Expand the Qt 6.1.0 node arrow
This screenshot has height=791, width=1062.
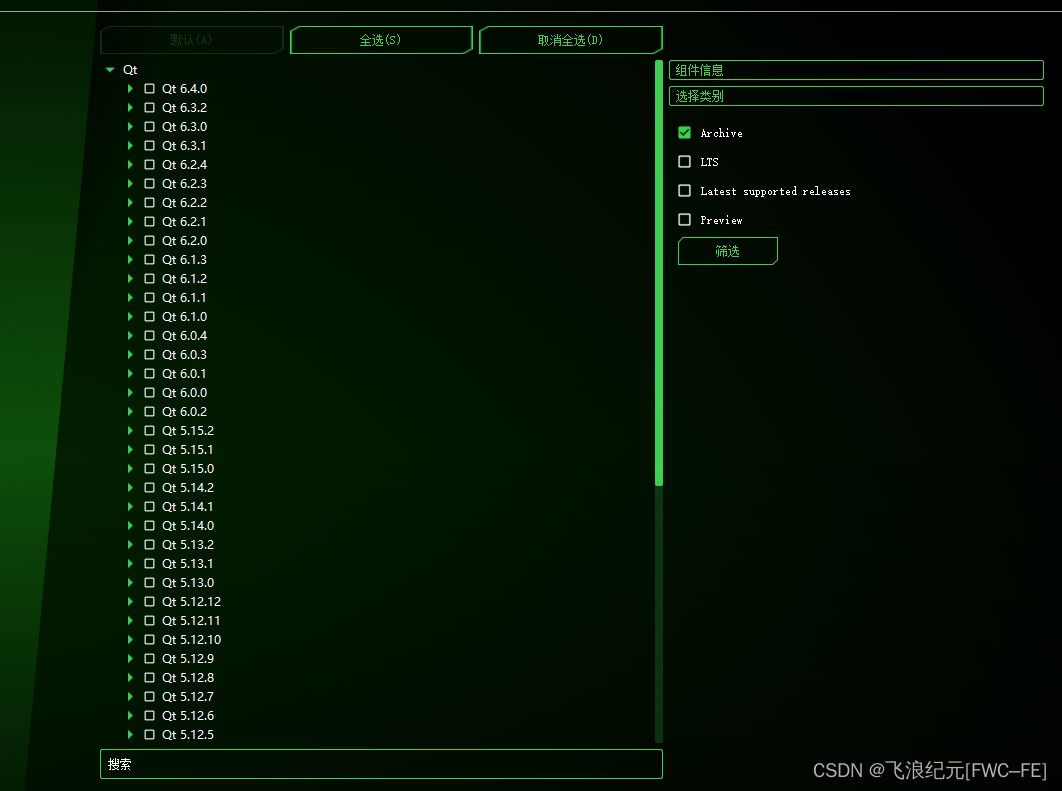(x=130, y=316)
